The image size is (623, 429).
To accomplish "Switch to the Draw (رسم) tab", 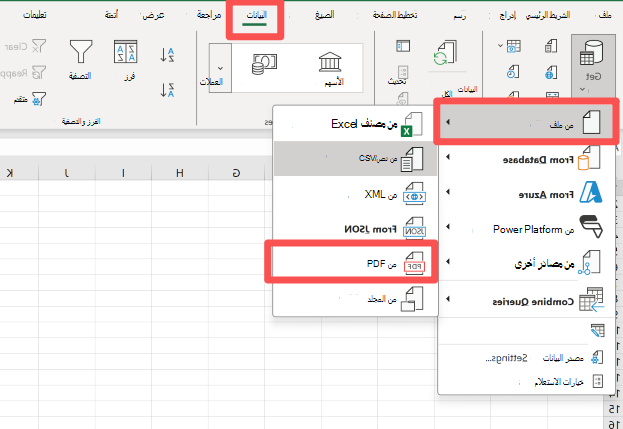I will (x=460, y=15).
